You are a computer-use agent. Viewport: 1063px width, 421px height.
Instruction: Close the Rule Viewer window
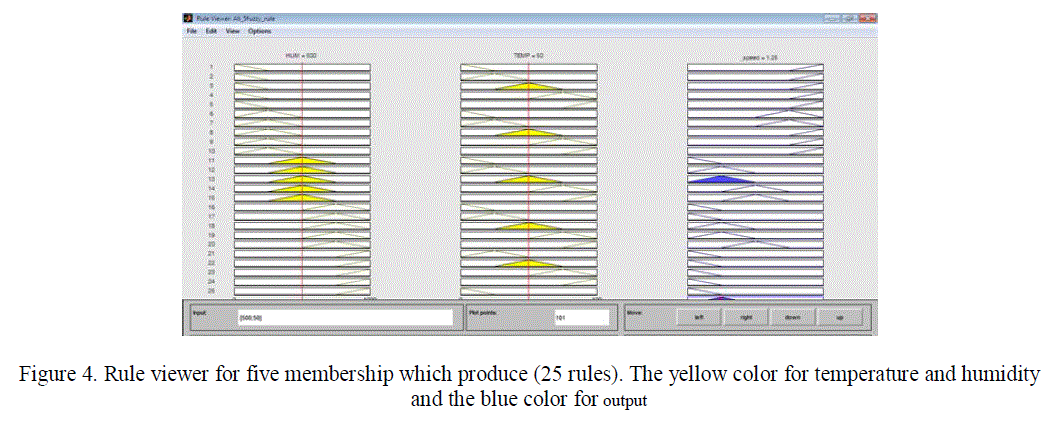click(x=870, y=18)
